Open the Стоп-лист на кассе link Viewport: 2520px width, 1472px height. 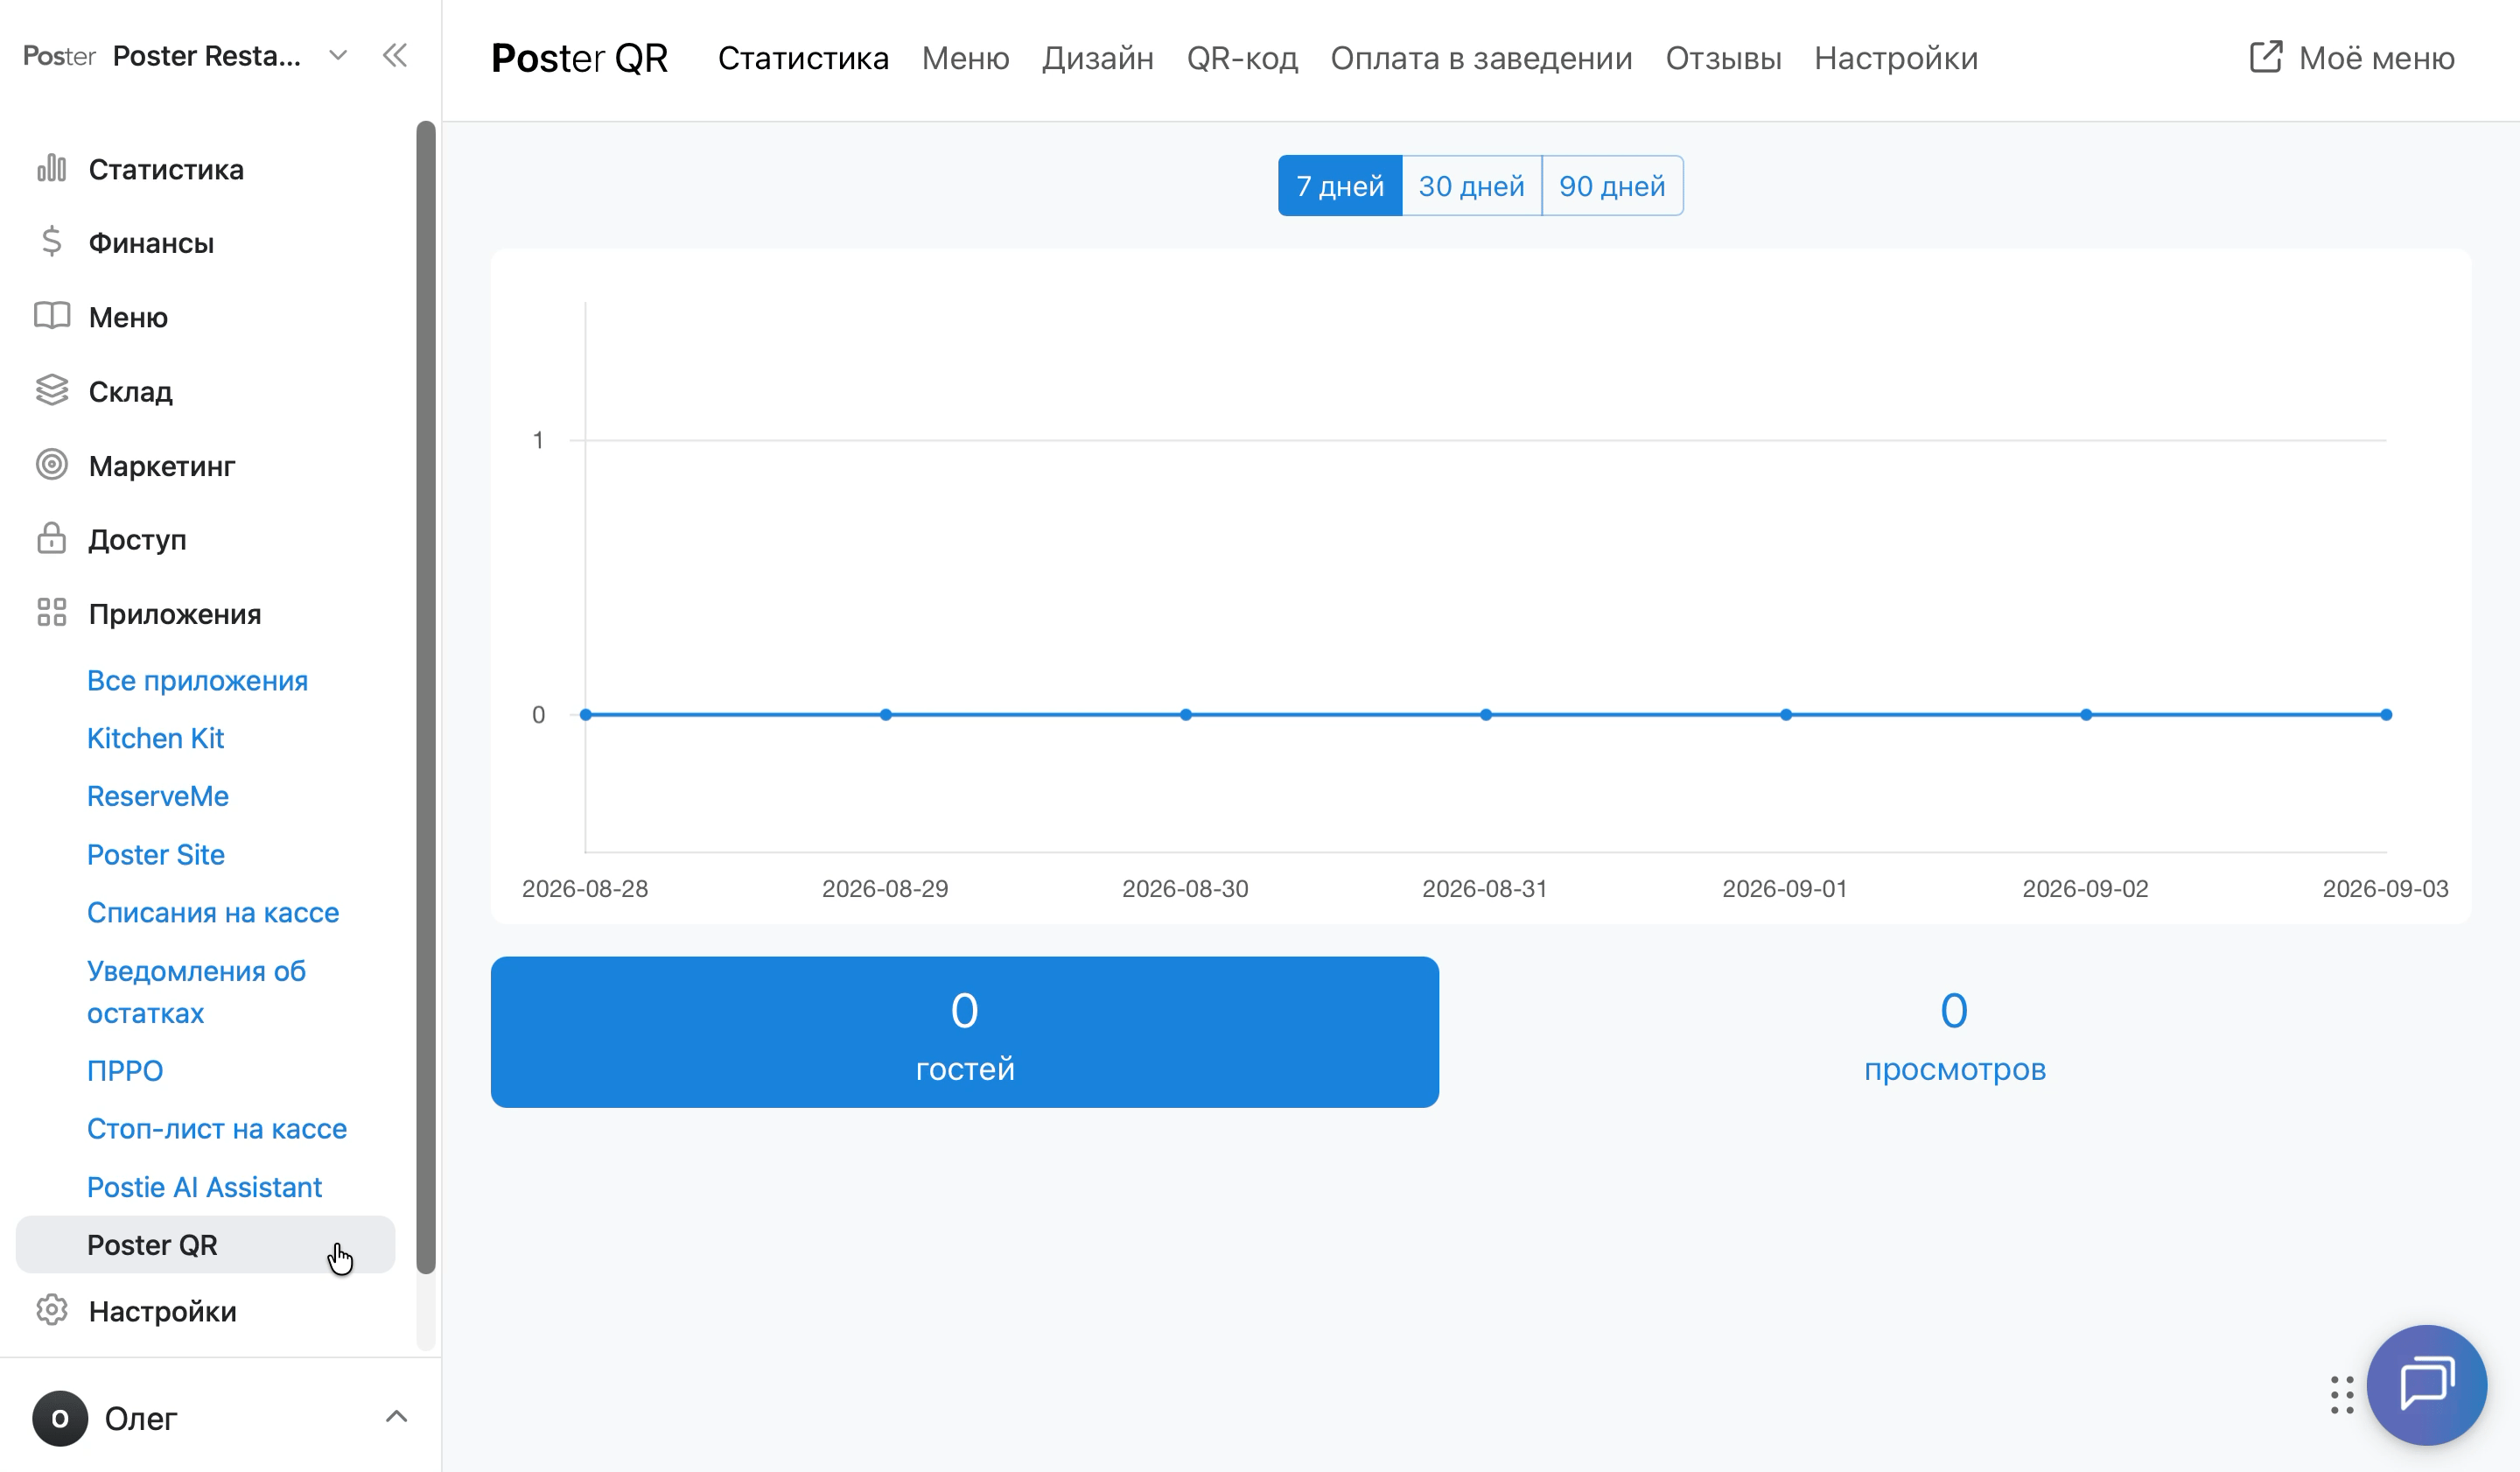point(217,1129)
